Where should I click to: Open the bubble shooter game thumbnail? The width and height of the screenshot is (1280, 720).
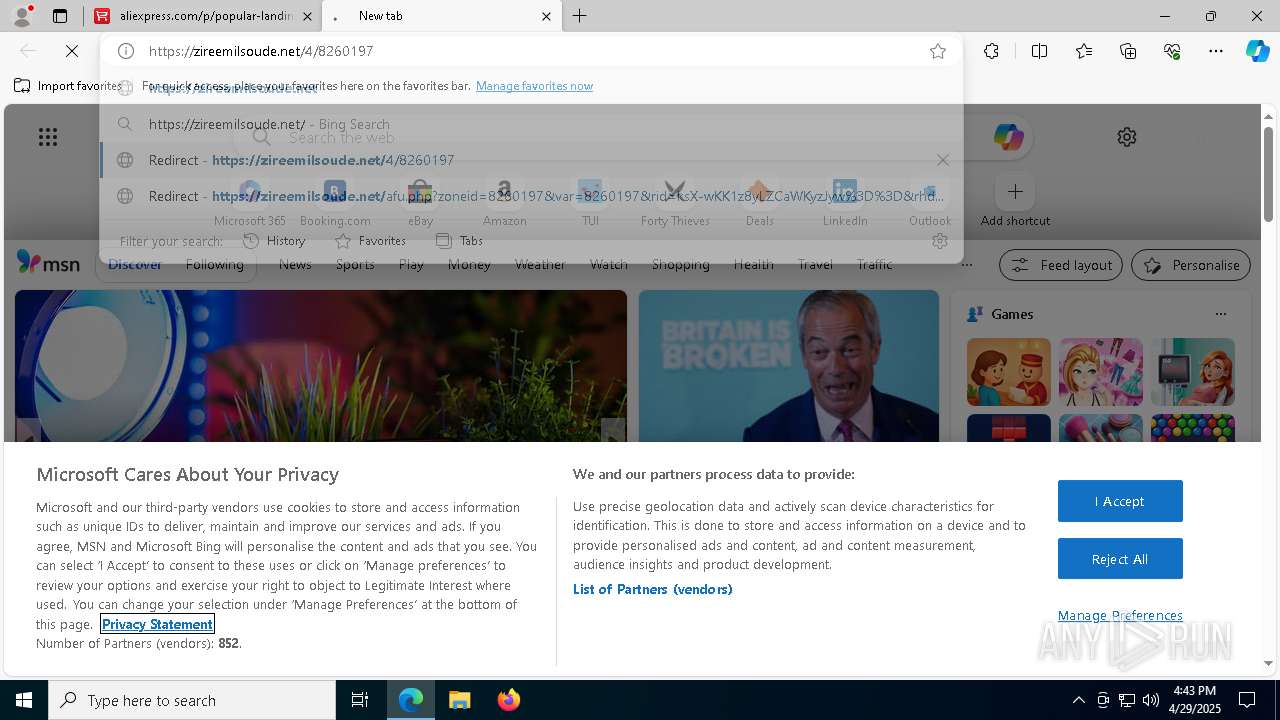[1193, 428]
